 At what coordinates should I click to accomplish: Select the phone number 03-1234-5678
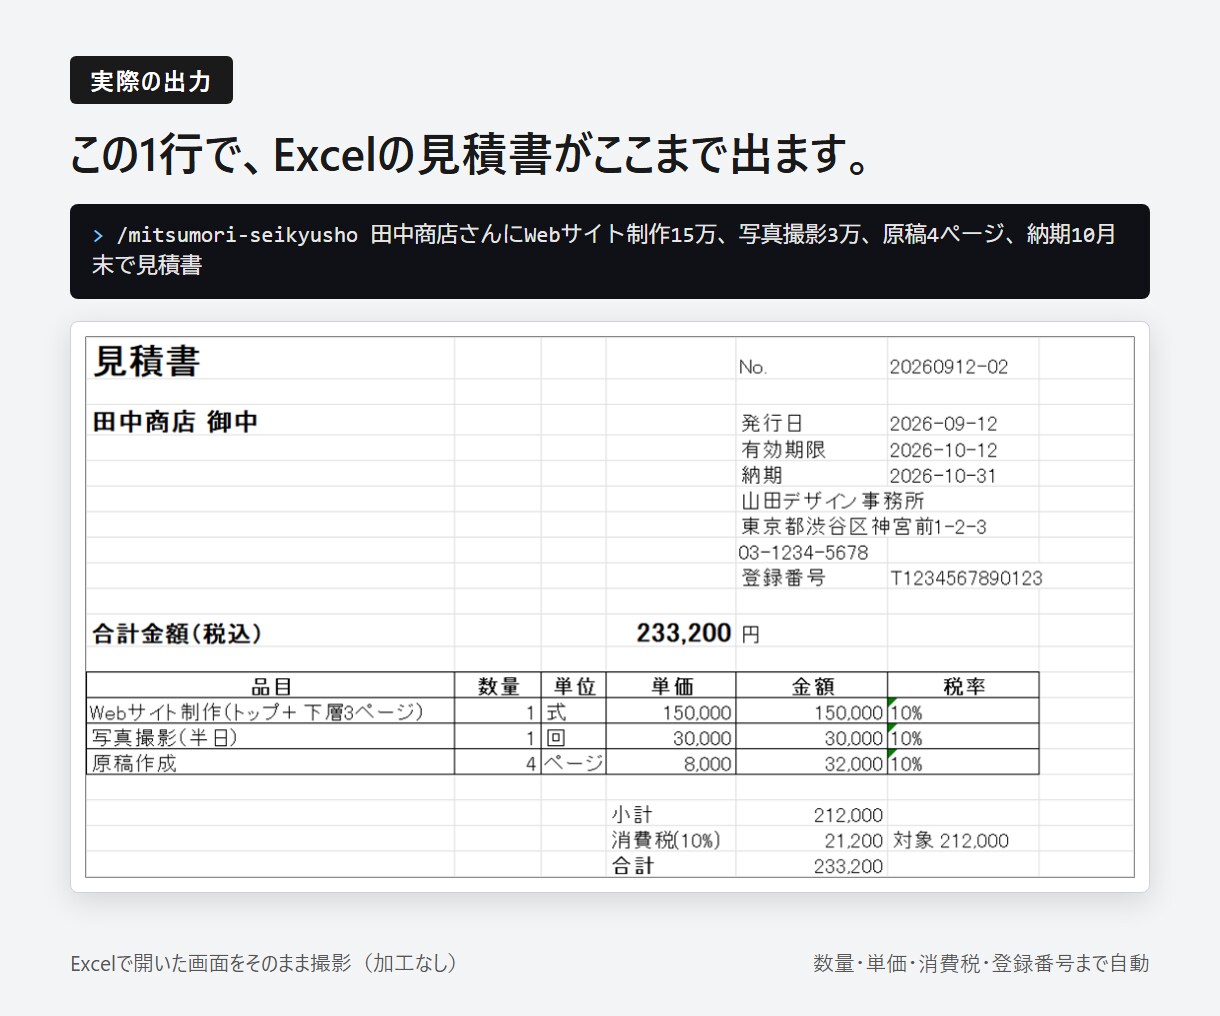(x=803, y=553)
